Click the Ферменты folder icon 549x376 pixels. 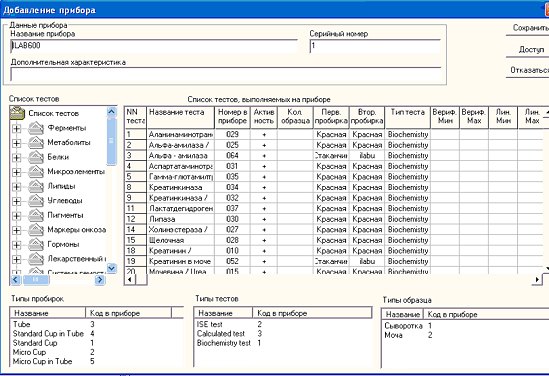(36, 128)
